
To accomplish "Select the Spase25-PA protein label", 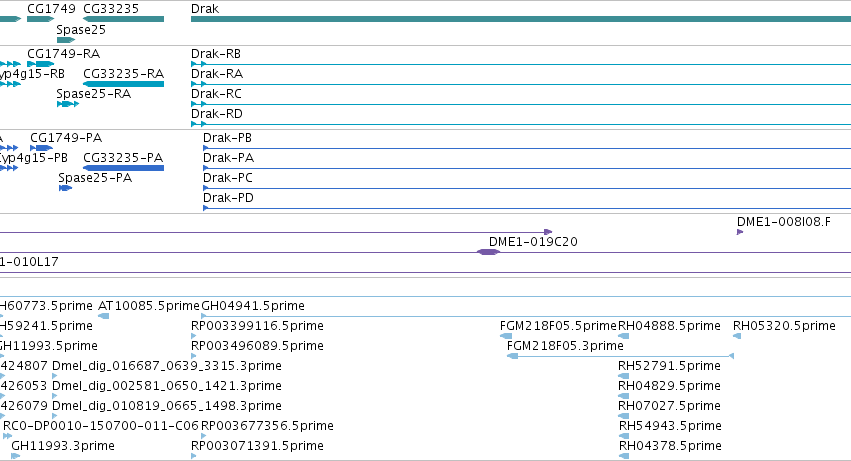I will 95,178.
